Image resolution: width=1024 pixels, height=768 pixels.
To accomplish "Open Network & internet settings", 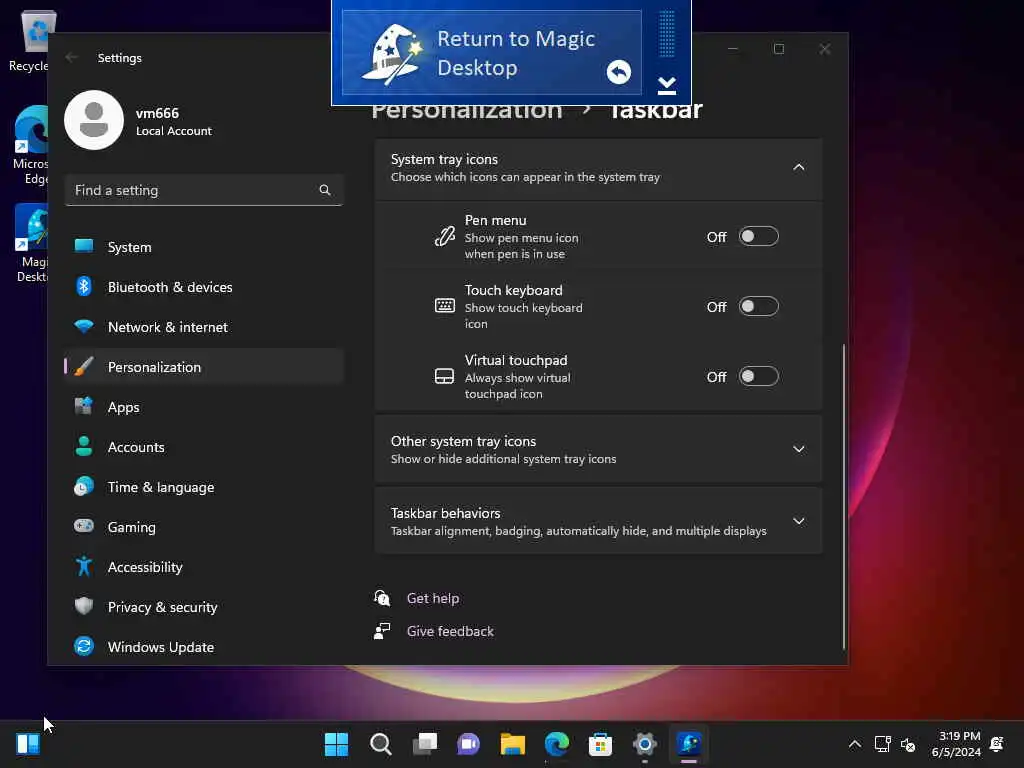I will tap(204, 327).
